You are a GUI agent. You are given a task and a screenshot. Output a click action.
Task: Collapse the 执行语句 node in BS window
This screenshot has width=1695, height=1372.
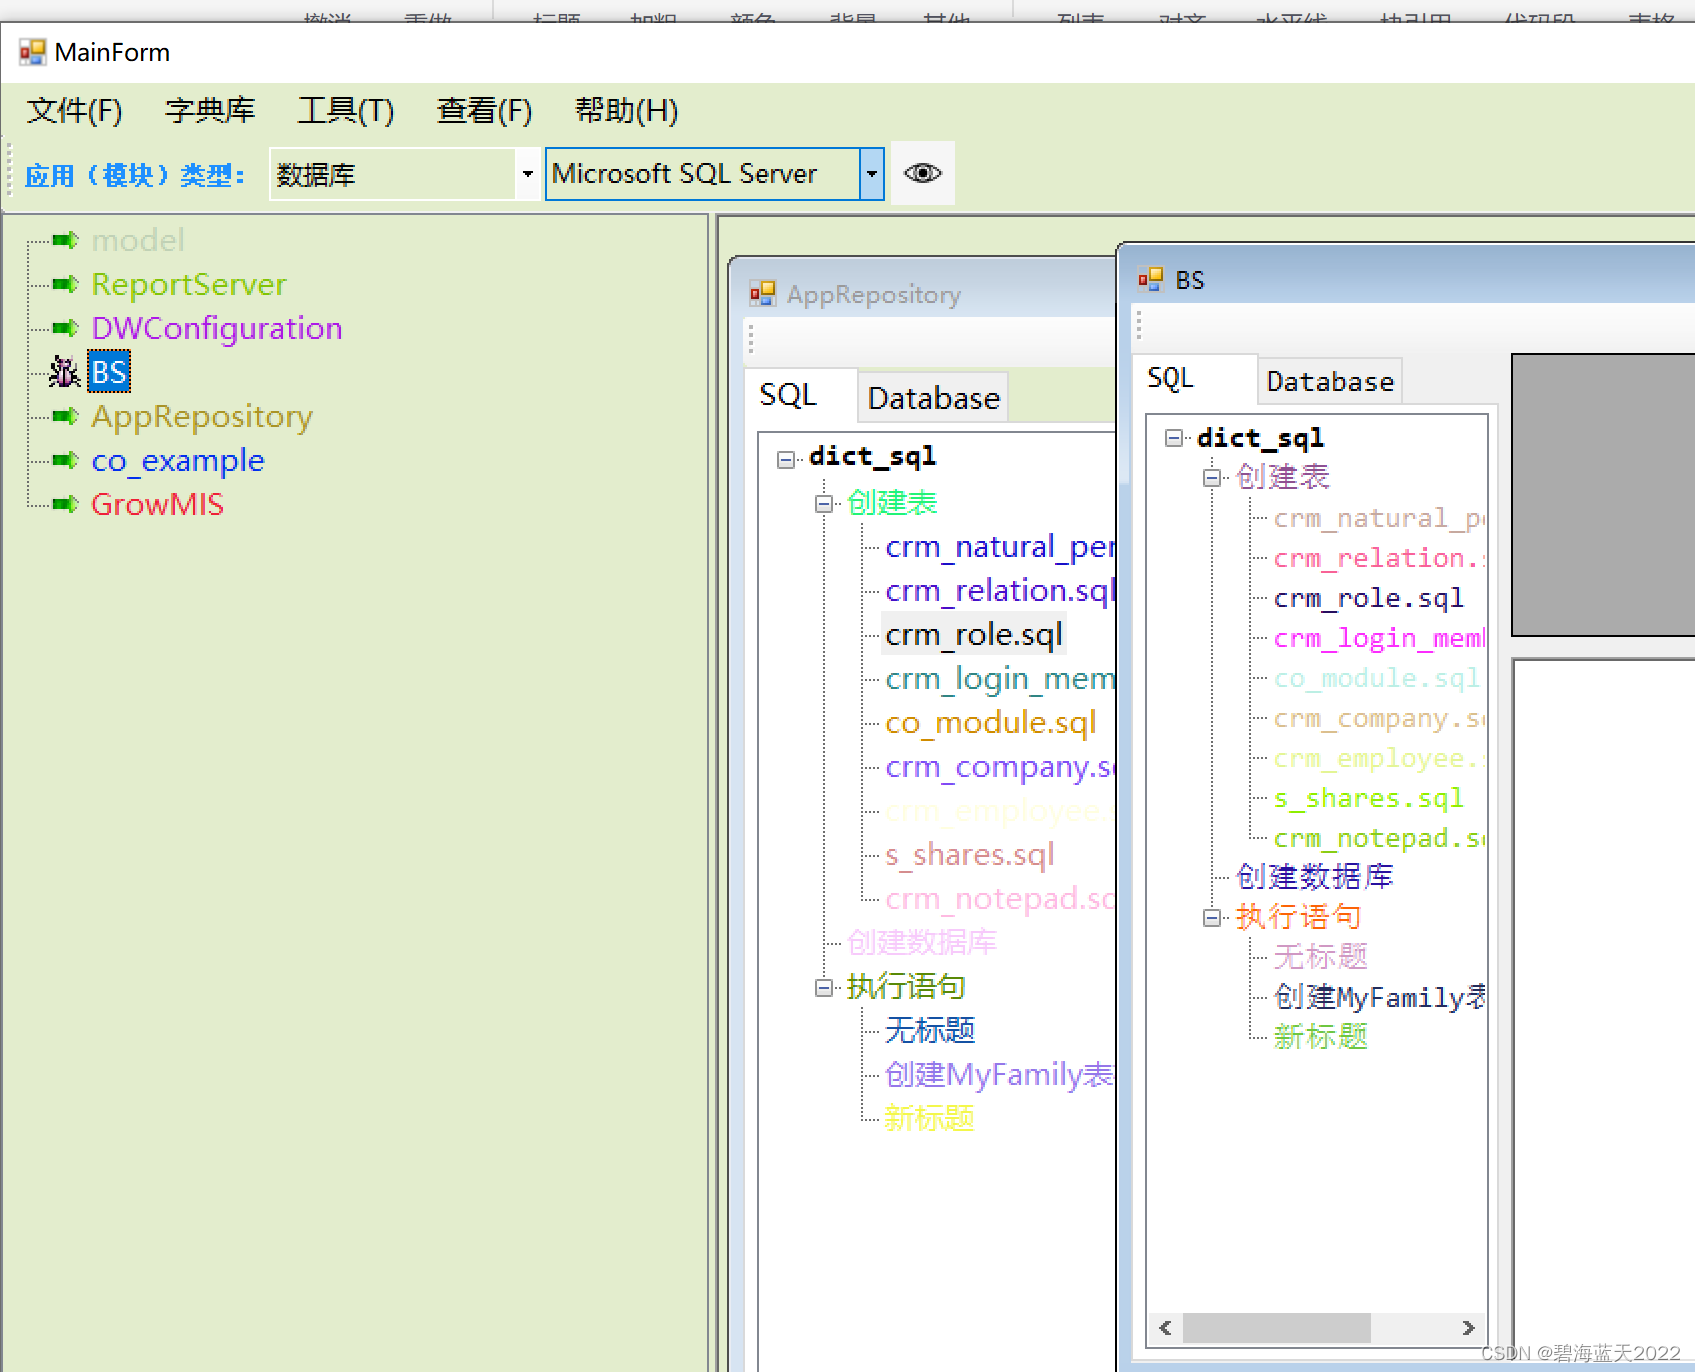(x=1211, y=917)
